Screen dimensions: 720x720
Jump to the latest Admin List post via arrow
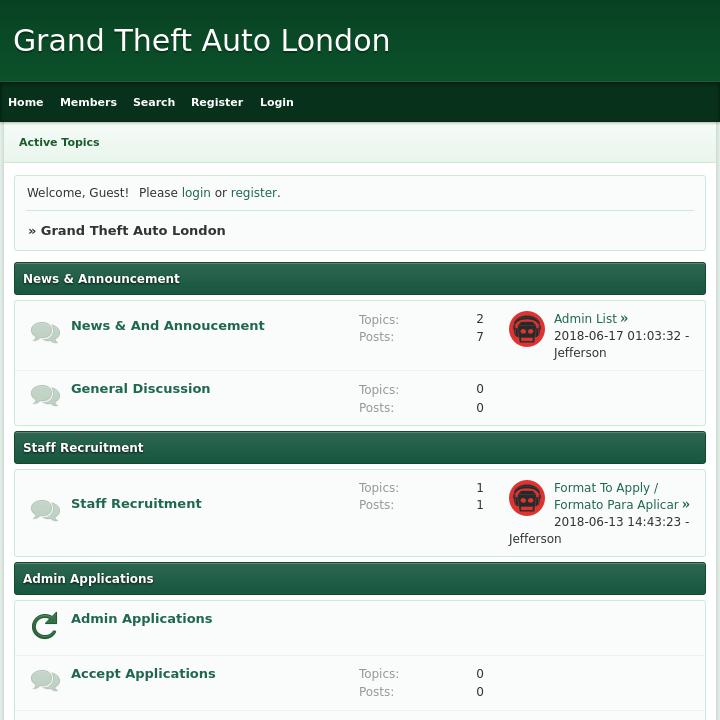(624, 319)
